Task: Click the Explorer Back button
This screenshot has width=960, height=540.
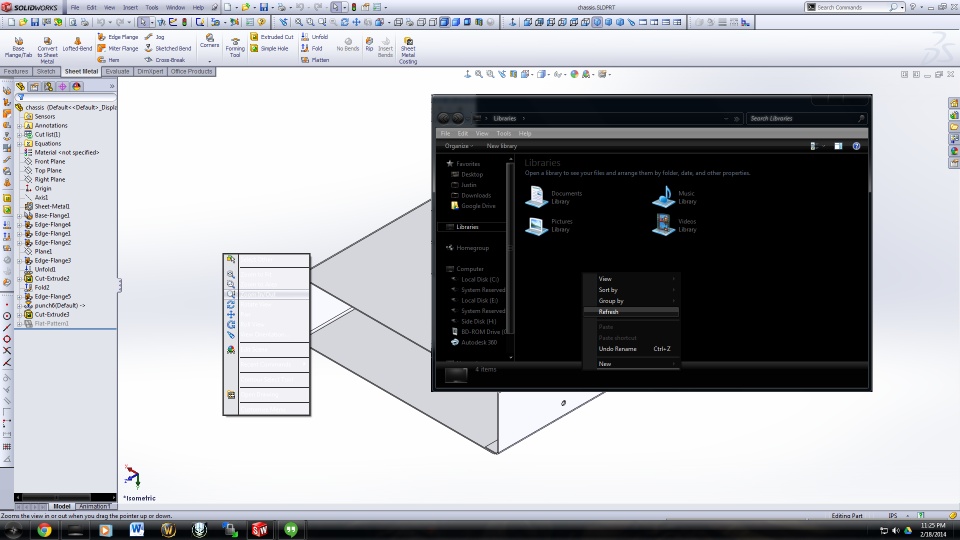Action: pos(443,118)
